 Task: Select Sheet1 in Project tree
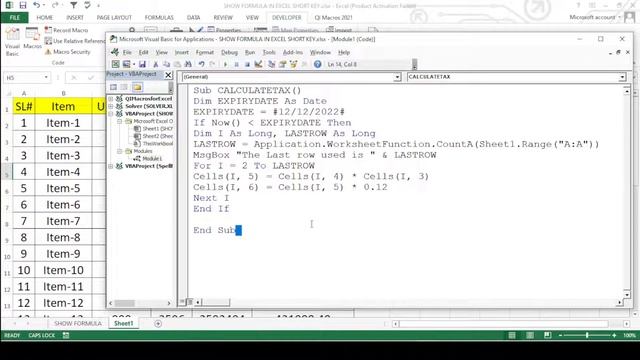[153, 129]
